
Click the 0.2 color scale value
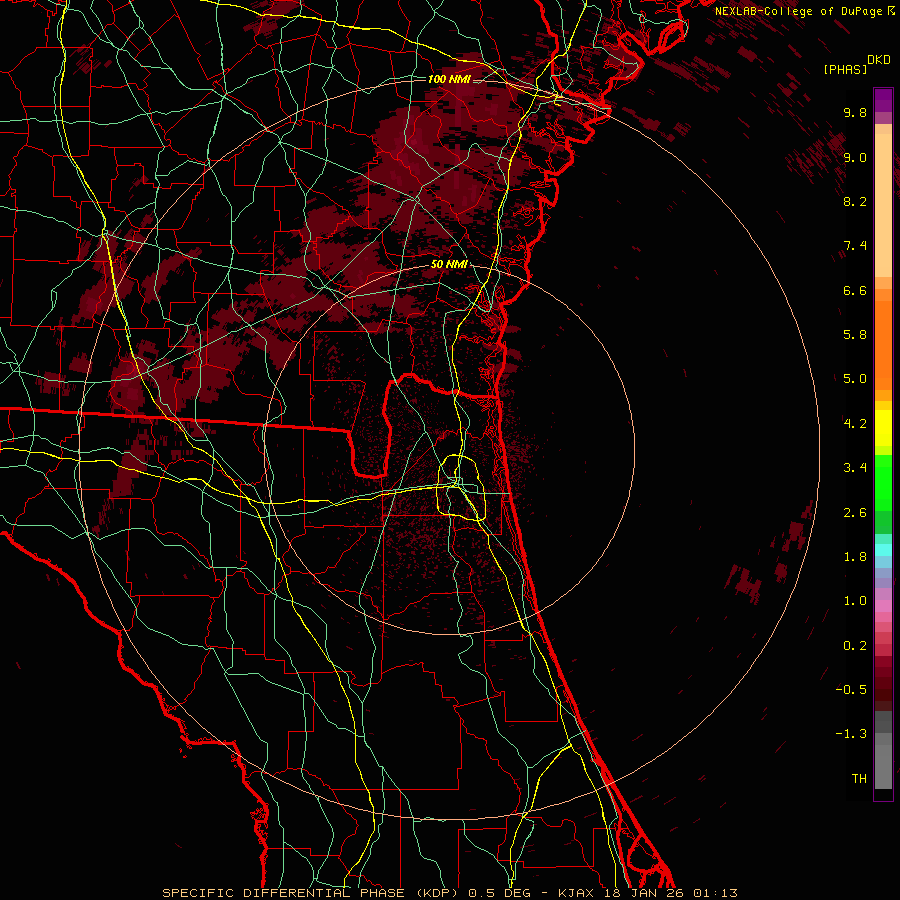pos(855,646)
